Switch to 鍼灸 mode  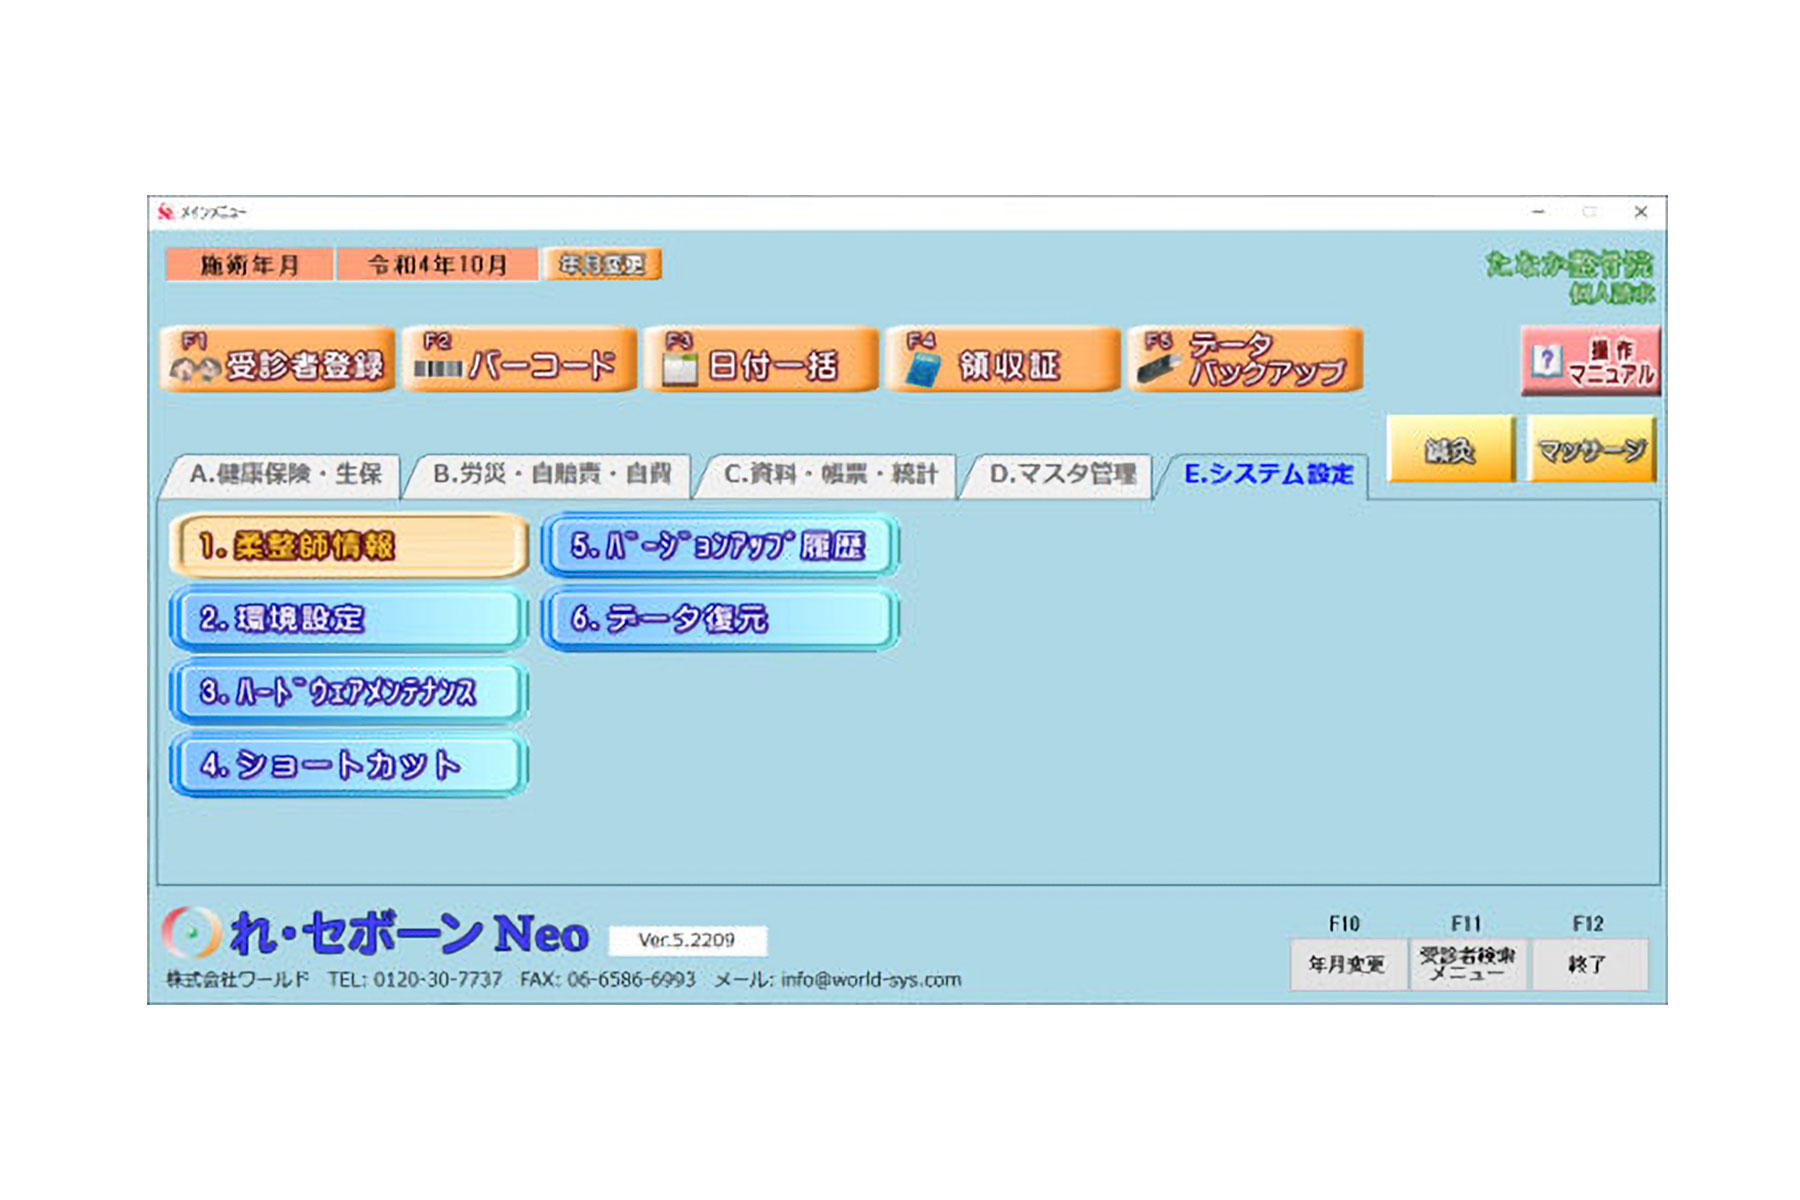coord(1450,451)
